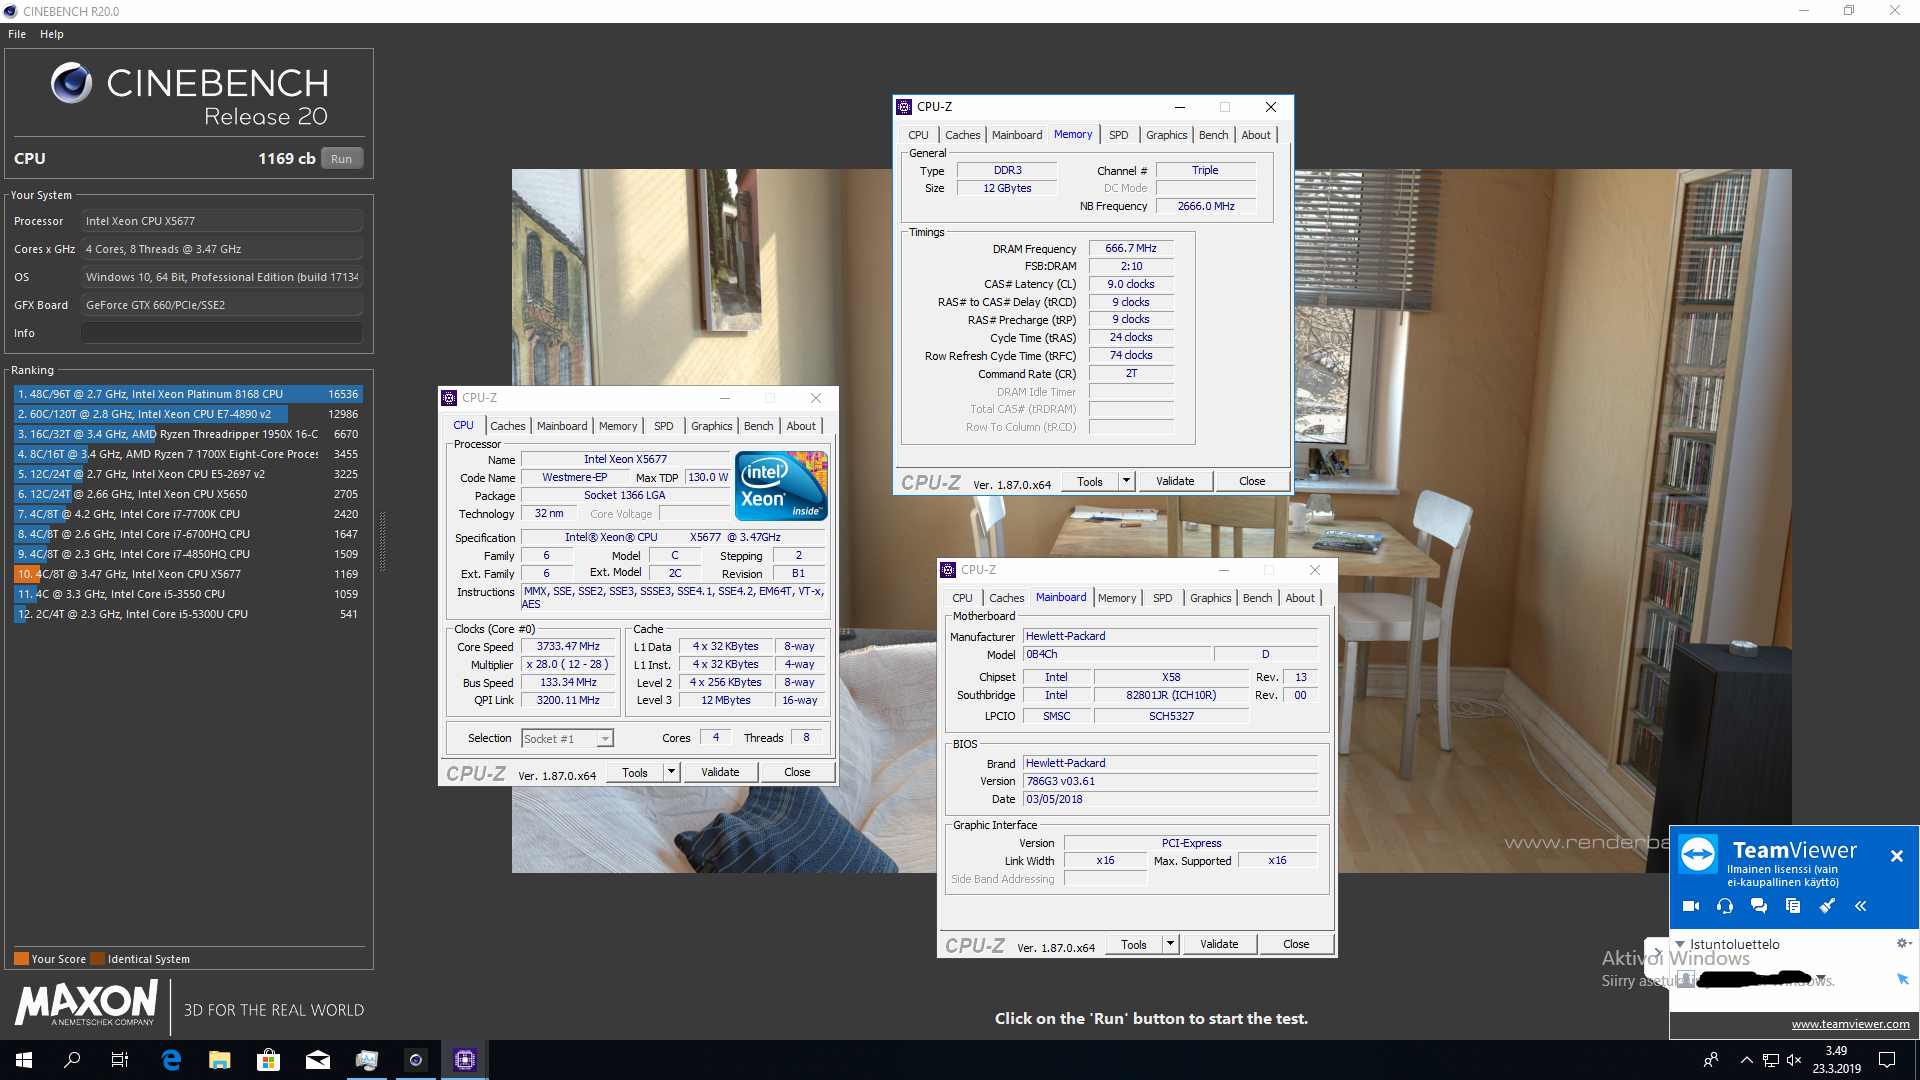This screenshot has width=1920, height=1080.
Task: Click Intel Xeon inside logo badge
Action: point(781,486)
